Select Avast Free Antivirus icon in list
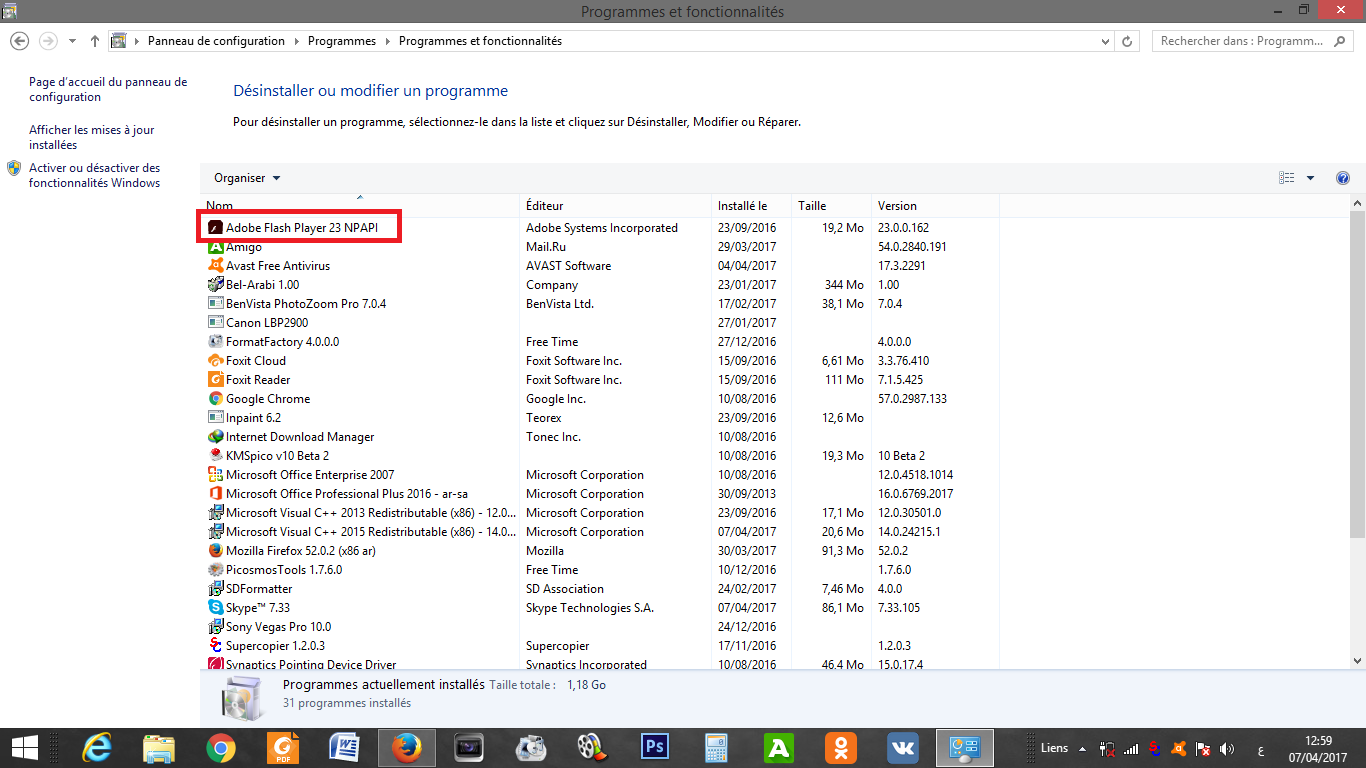The width and height of the screenshot is (1366, 768). click(x=215, y=266)
